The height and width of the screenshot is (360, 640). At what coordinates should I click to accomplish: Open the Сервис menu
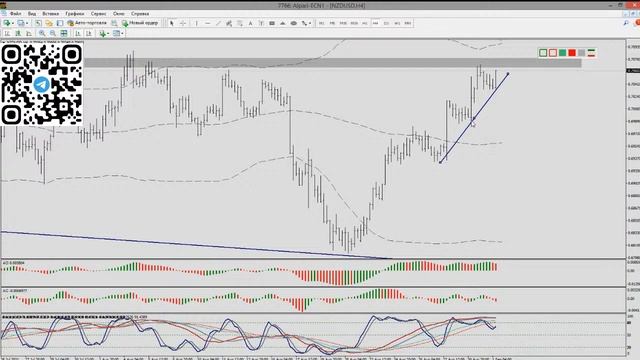coord(98,13)
